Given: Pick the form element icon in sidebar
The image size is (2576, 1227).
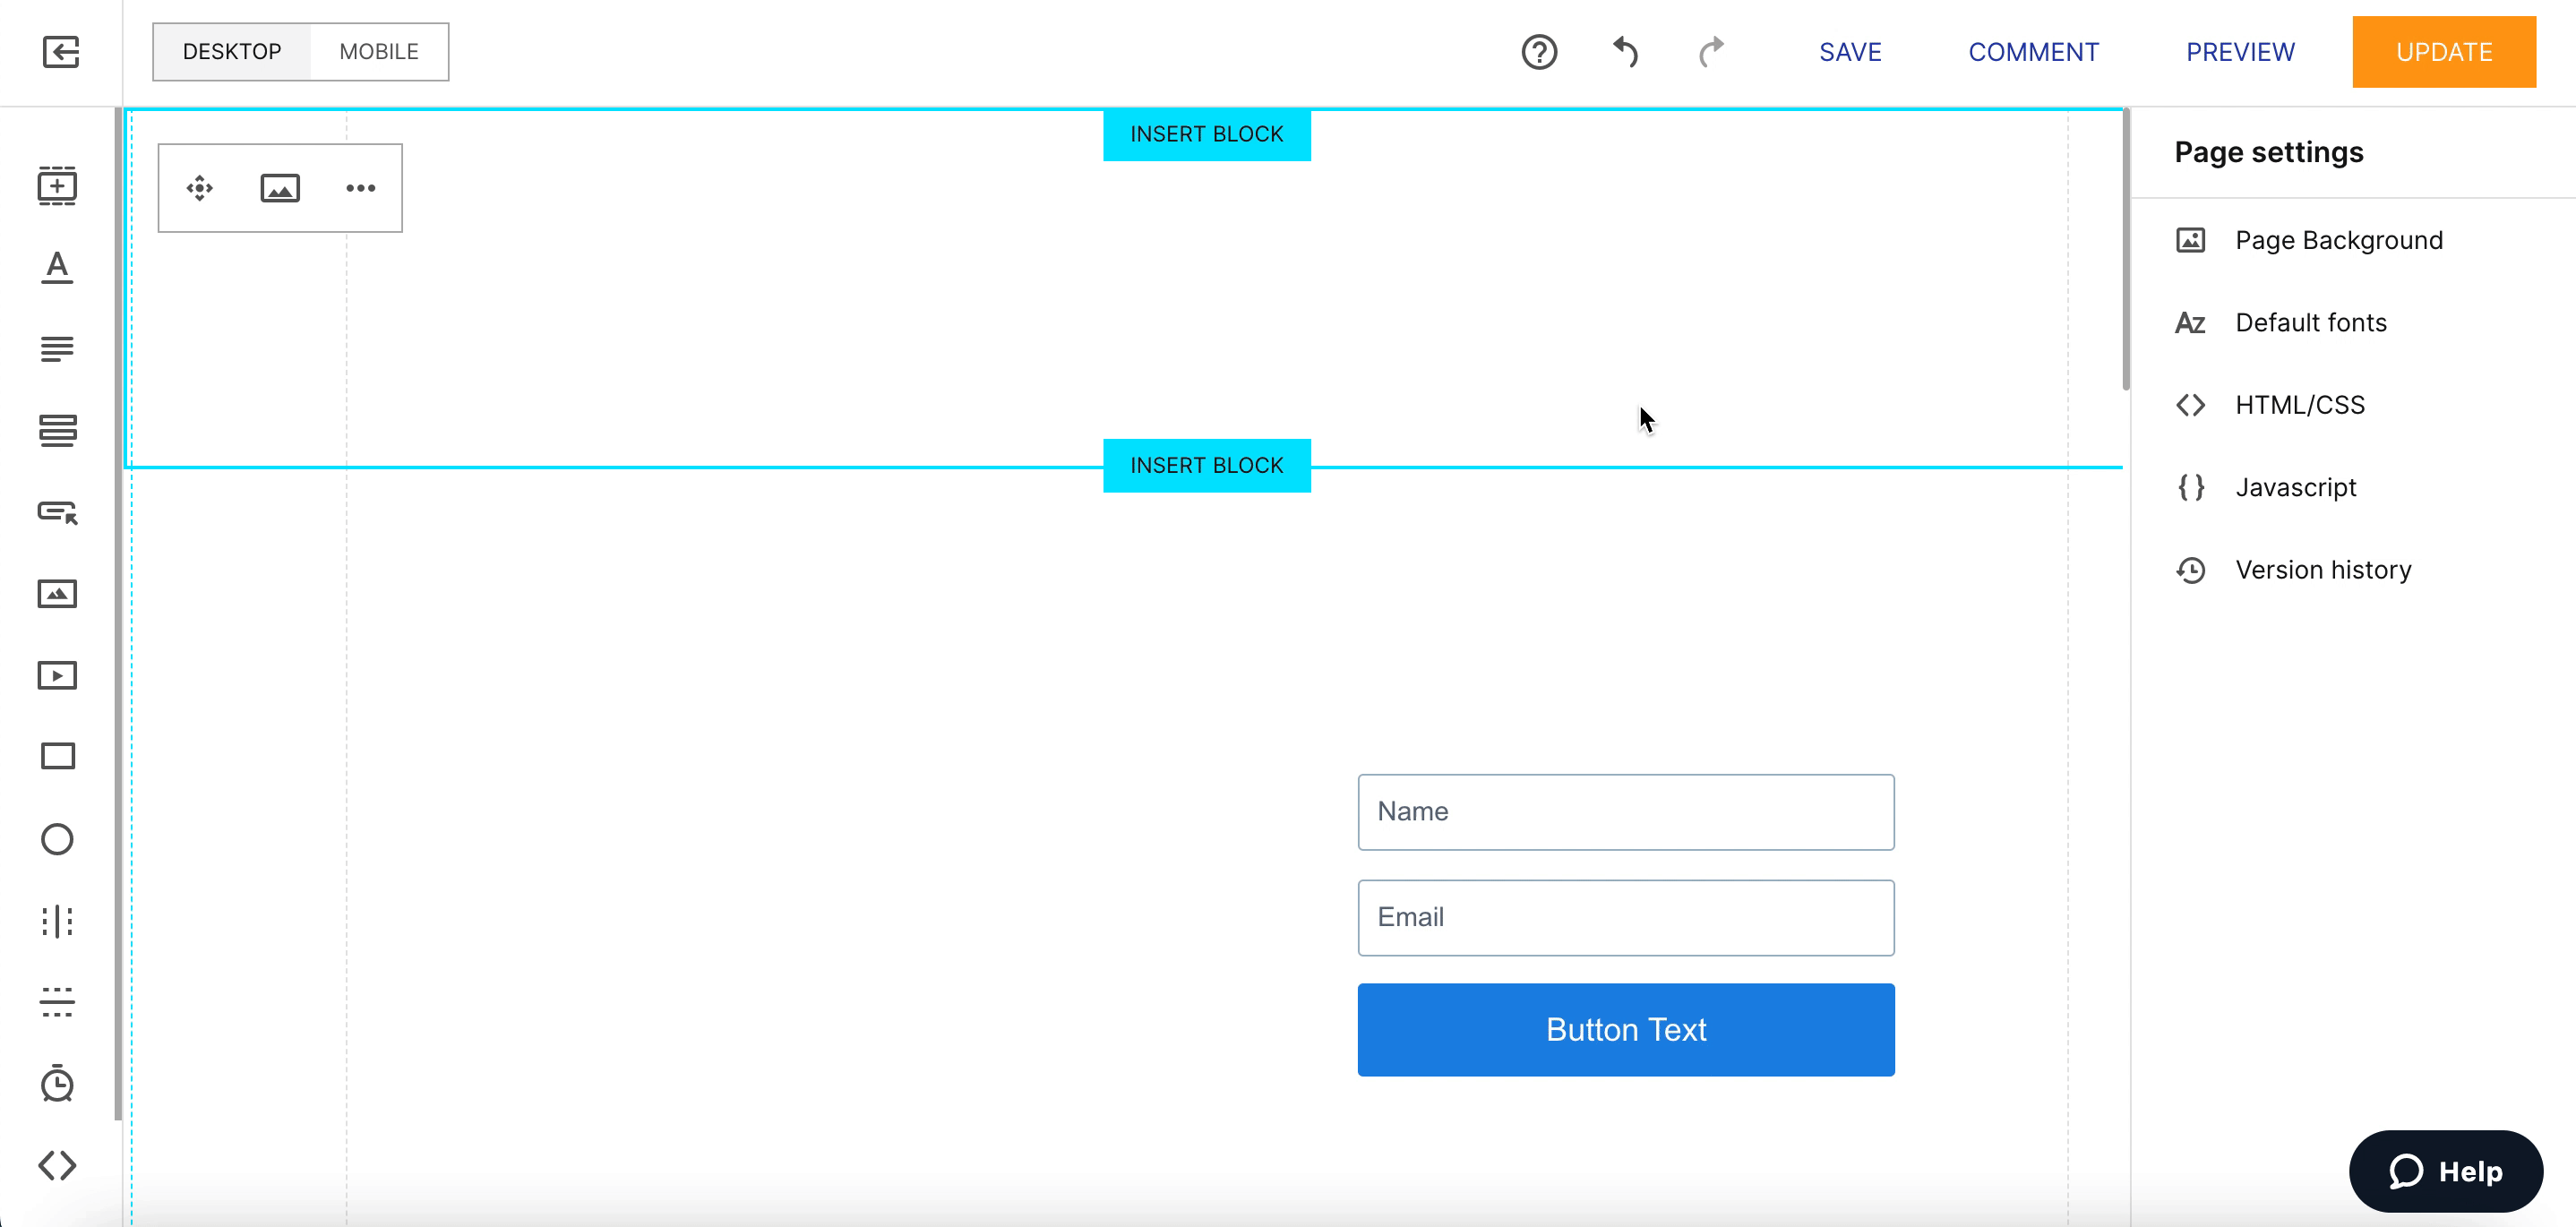Looking at the screenshot, I should click(x=57, y=430).
